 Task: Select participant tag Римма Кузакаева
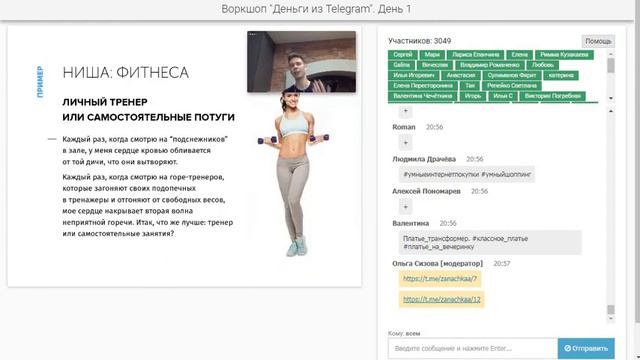point(564,55)
